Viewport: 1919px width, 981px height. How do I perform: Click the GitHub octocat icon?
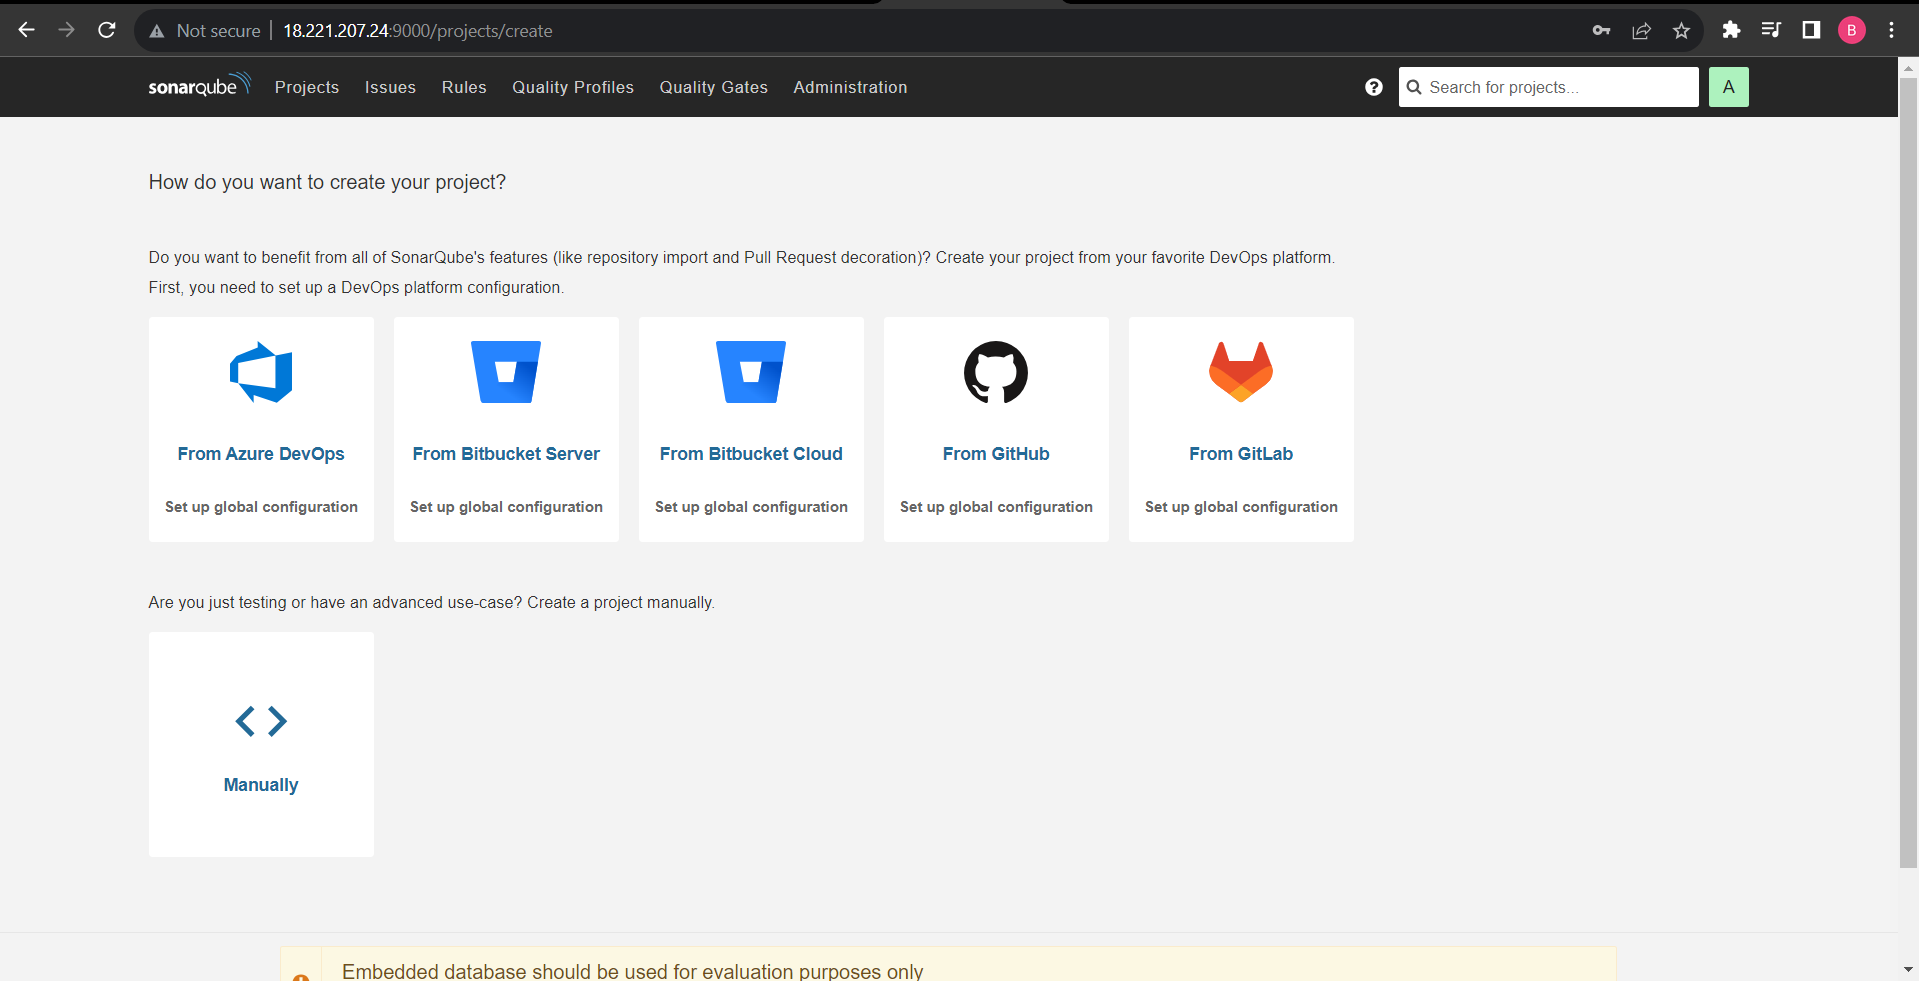(996, 372)
